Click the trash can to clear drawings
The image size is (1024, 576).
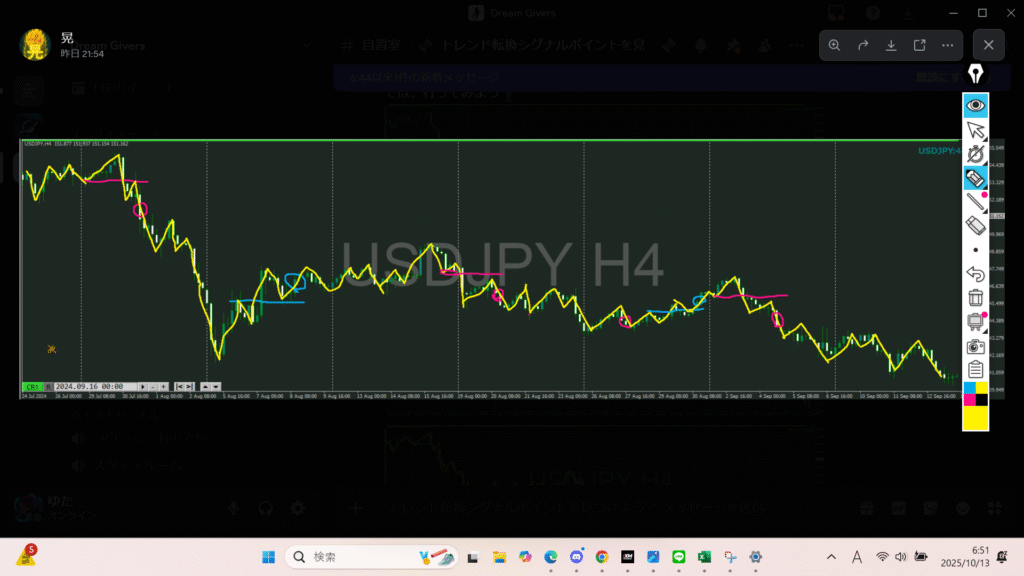975,298
